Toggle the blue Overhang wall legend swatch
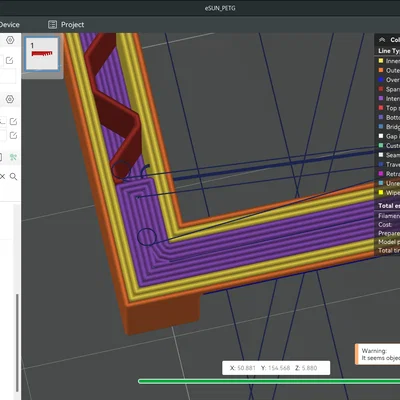The width and height of the screenshot is (400, 400). pyautogui.click(x=381, y=80)
